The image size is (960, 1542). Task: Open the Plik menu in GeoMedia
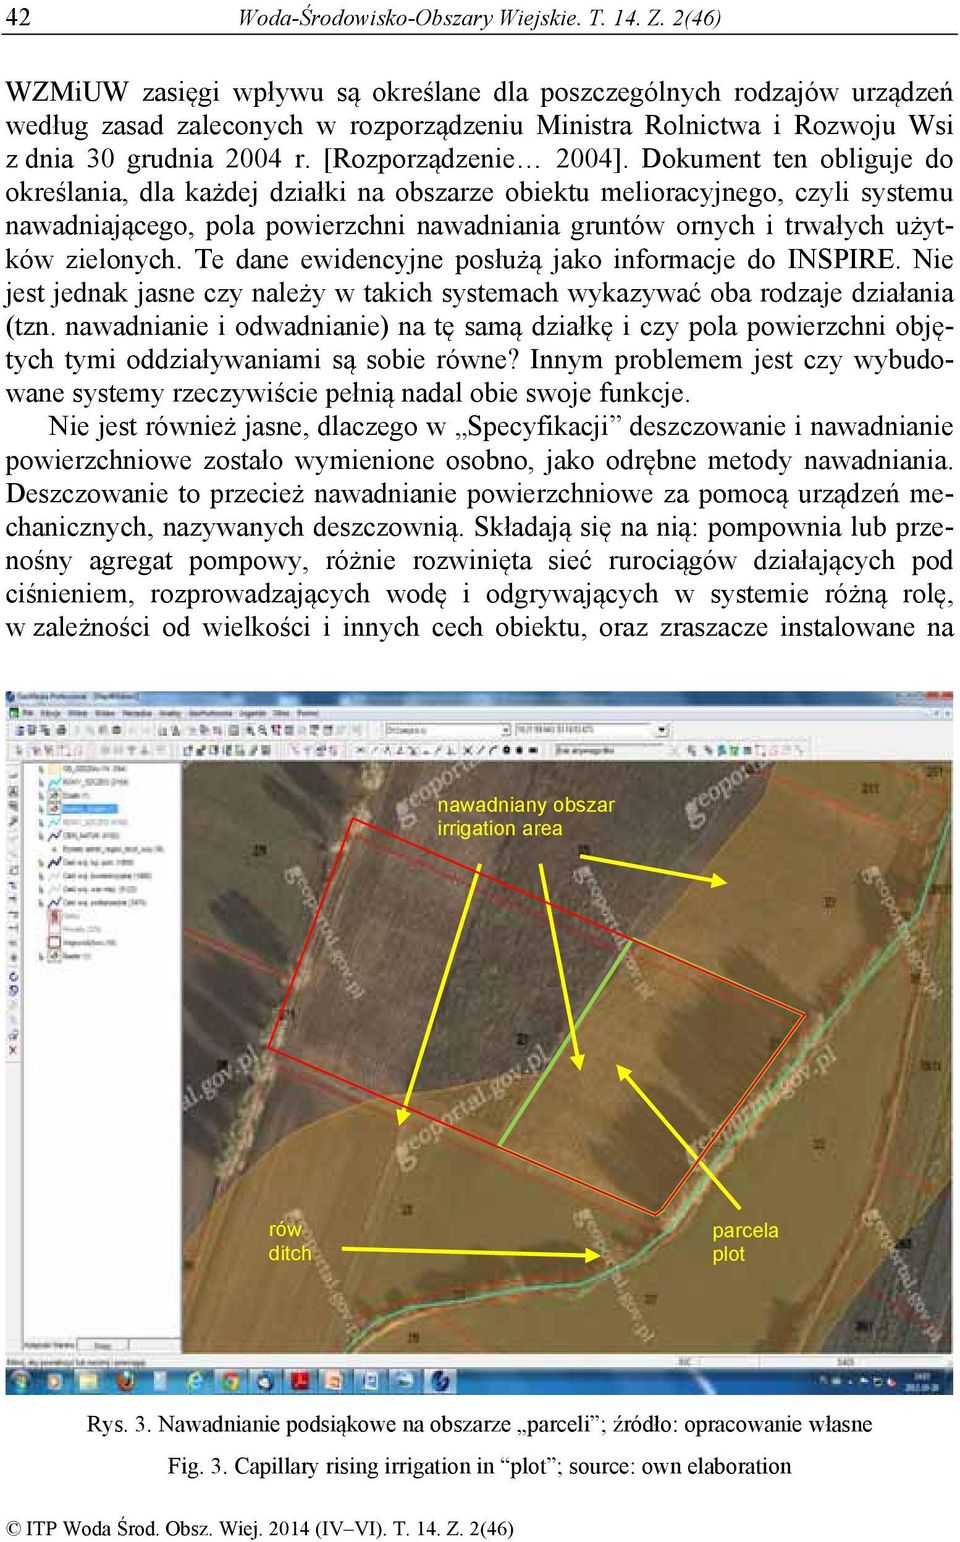[x=28, y=713]
